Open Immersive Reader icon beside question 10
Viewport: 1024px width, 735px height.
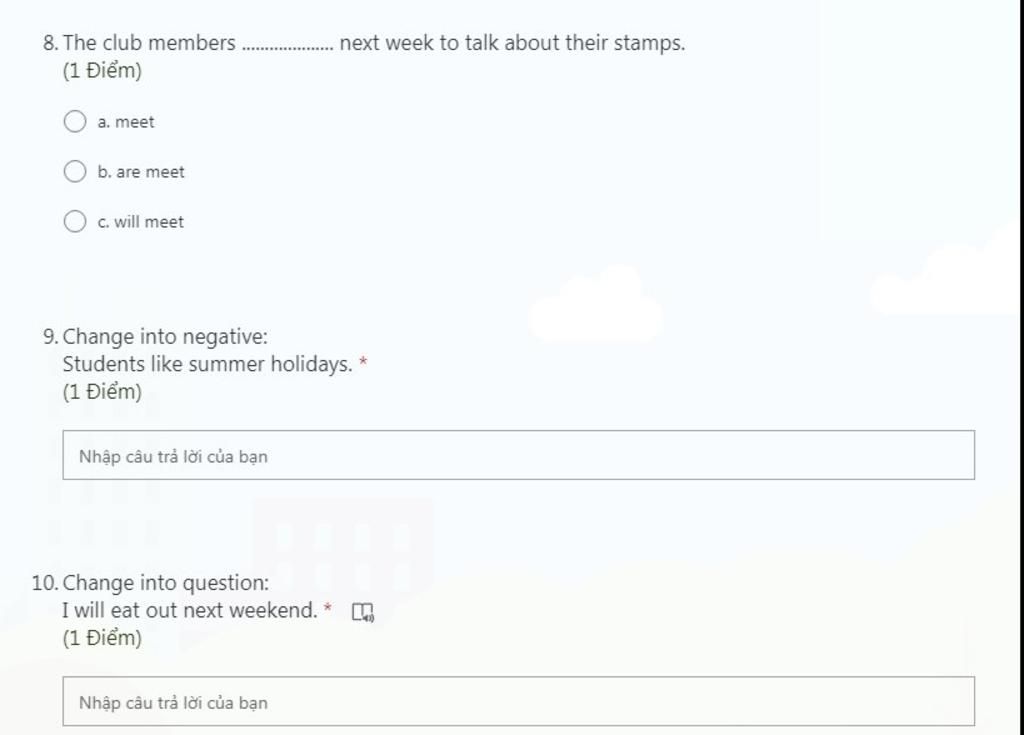(362, 612)
